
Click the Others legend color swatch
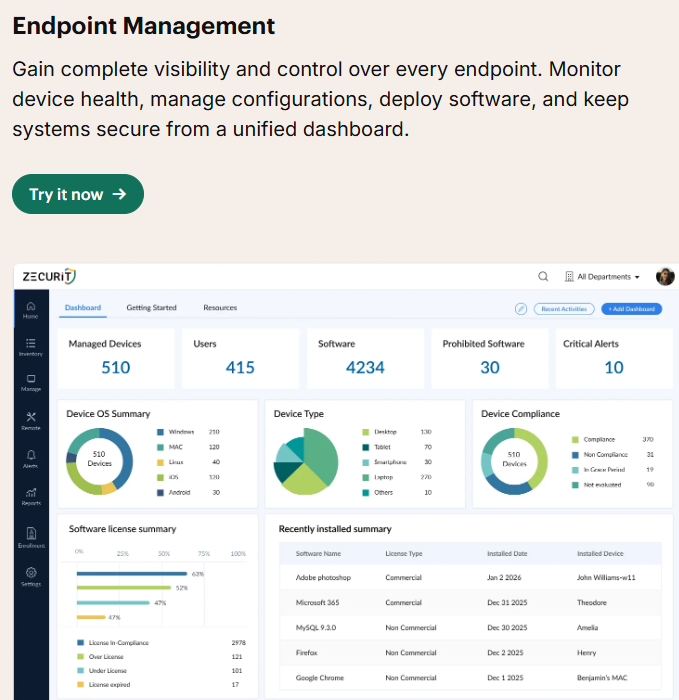(366, 493)
